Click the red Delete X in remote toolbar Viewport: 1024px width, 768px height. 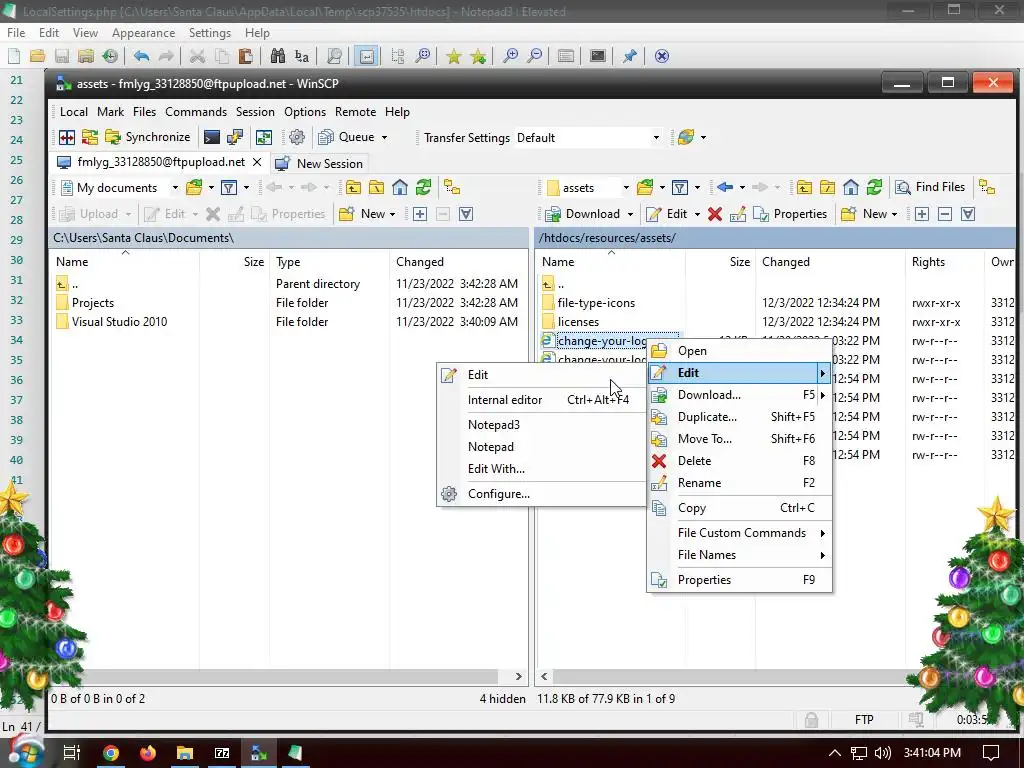point(715,214)
